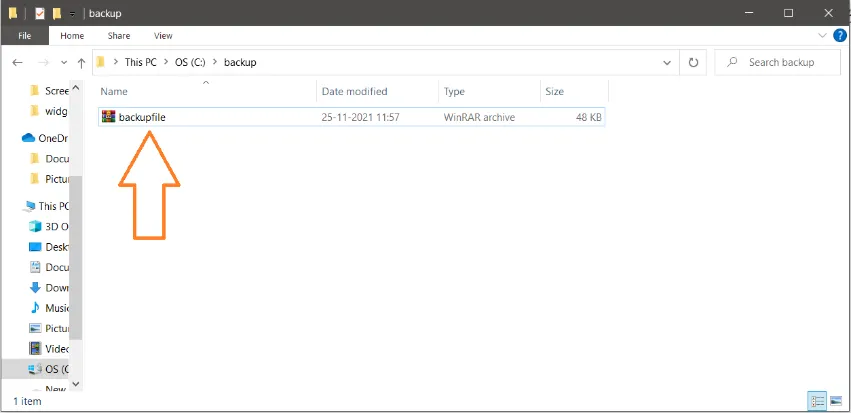Sort files by Type column

(489, 91)
